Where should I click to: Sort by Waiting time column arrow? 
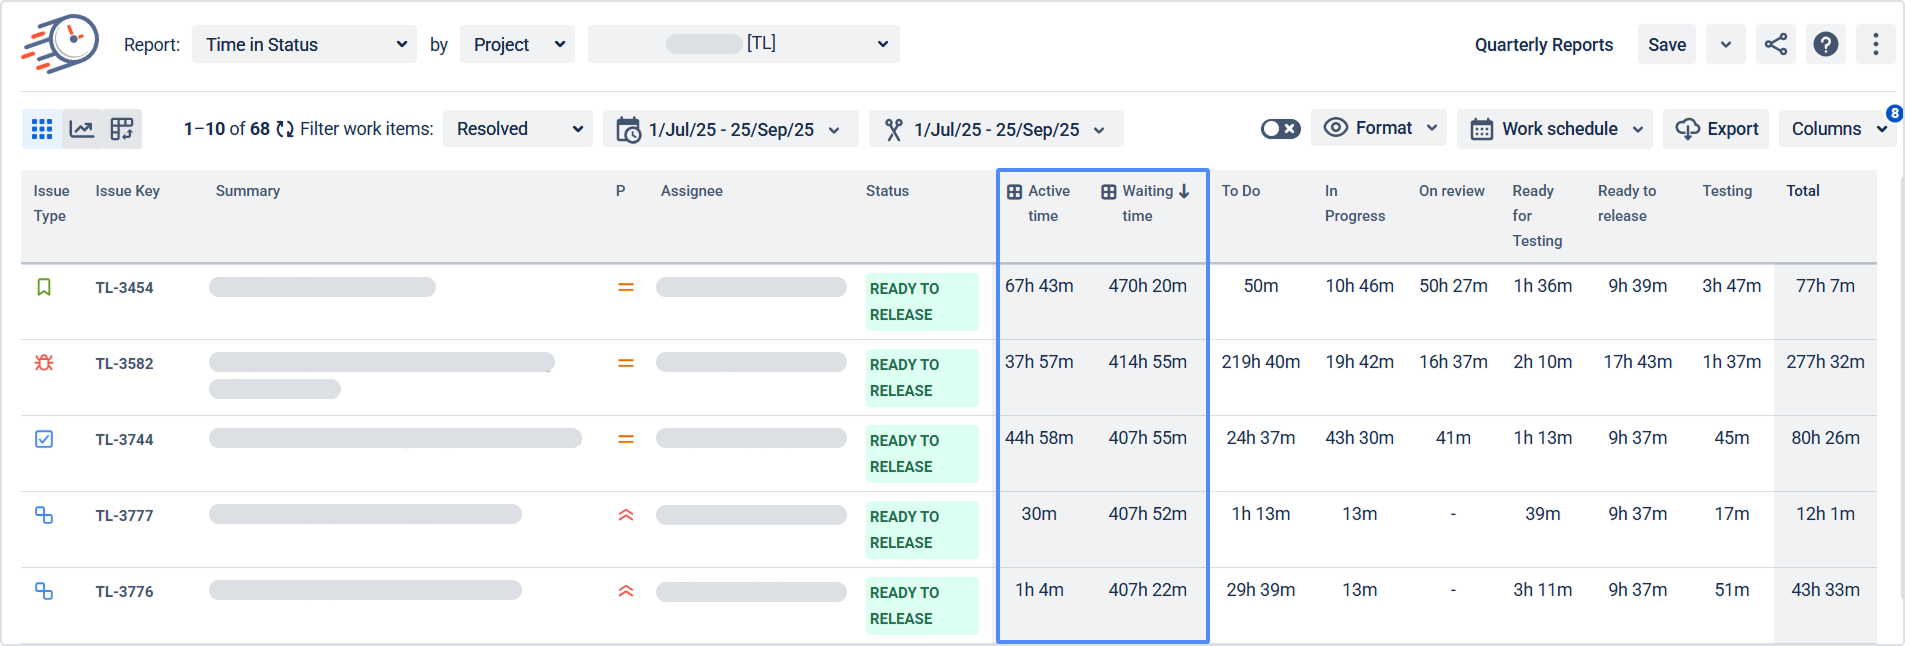click(x=1184, y=191)
